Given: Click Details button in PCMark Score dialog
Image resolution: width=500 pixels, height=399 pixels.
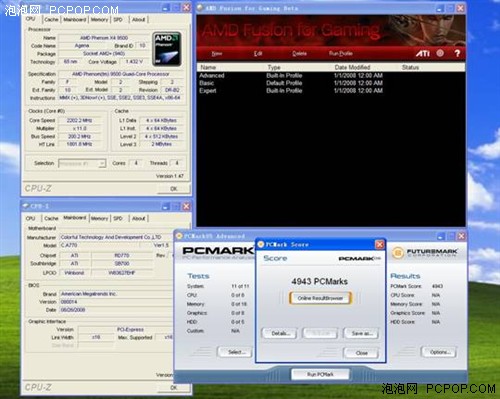Looking at the screenshot, I should [280, 333].
